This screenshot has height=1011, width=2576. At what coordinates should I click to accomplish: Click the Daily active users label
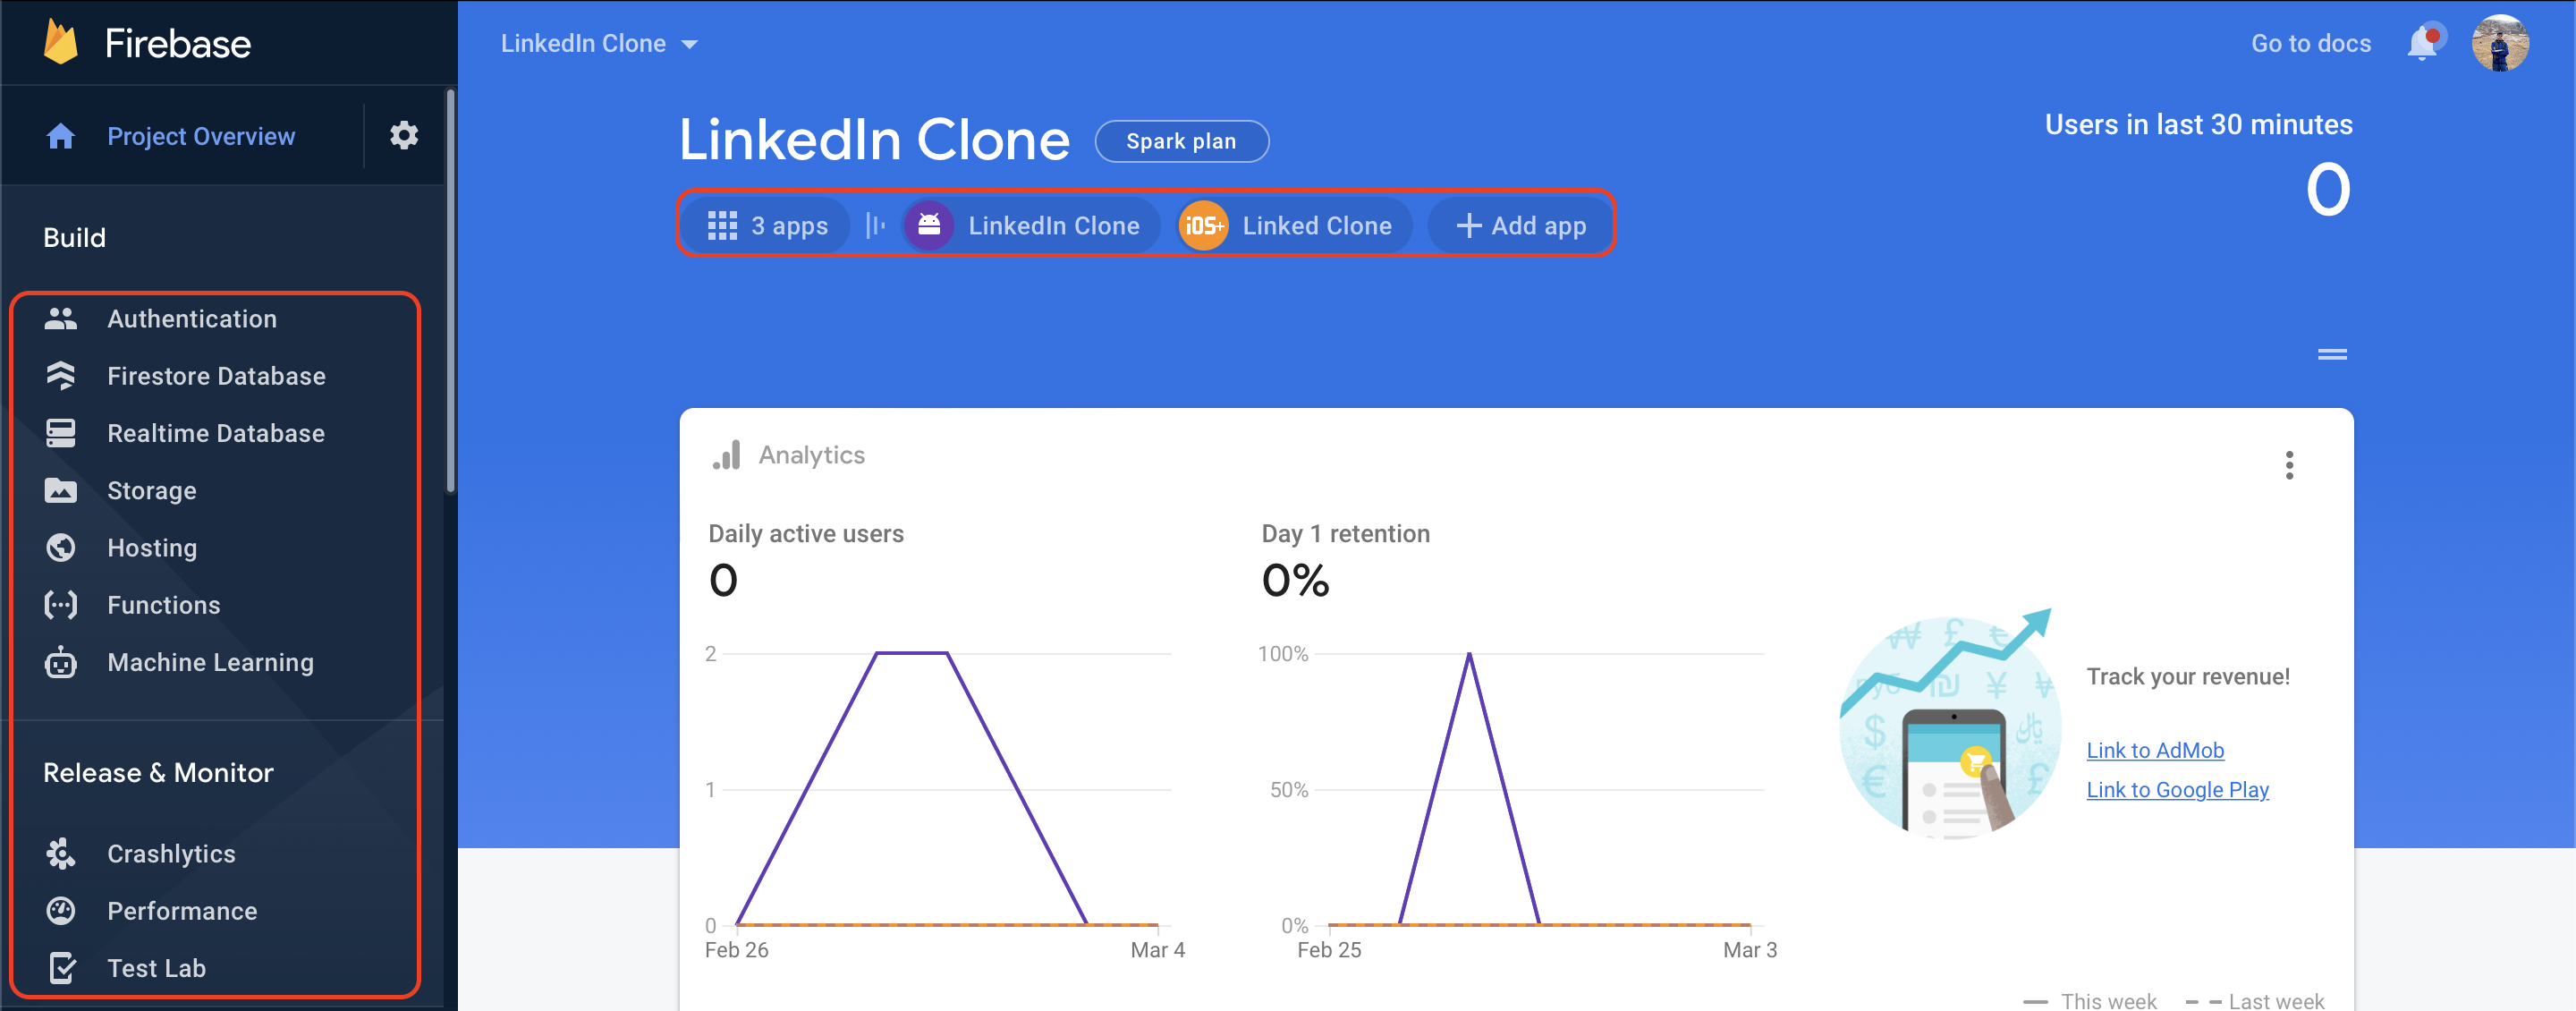click(x=806, y=534)
